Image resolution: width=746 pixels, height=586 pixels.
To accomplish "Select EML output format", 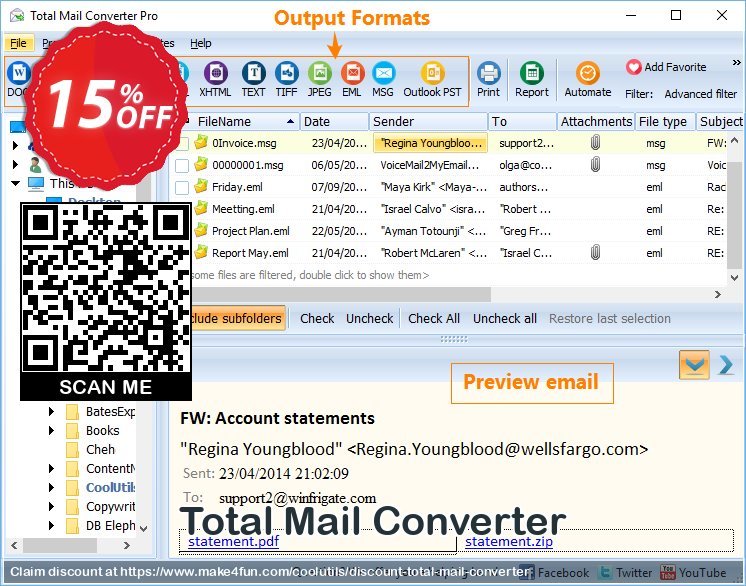I will pyautogui.click(x=352, y=79).
